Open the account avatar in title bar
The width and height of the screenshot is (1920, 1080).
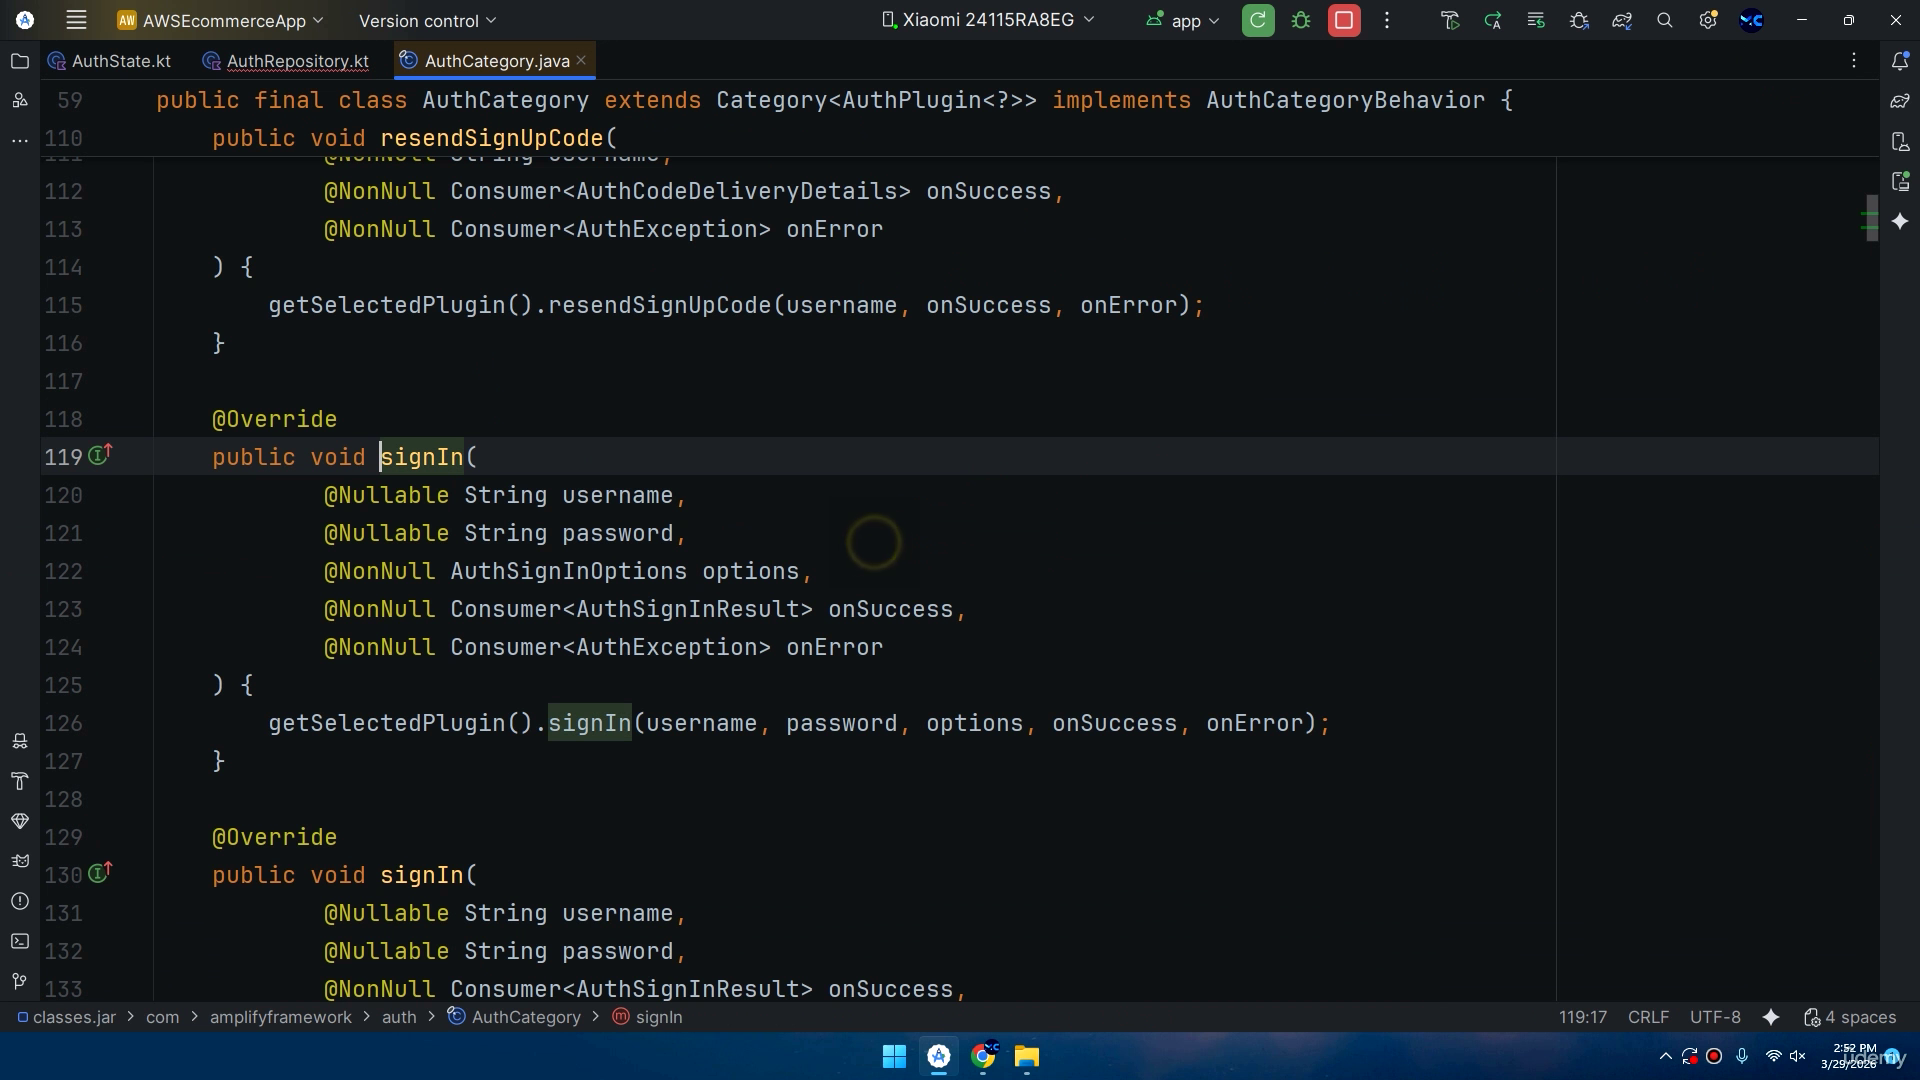[1751, 20]
